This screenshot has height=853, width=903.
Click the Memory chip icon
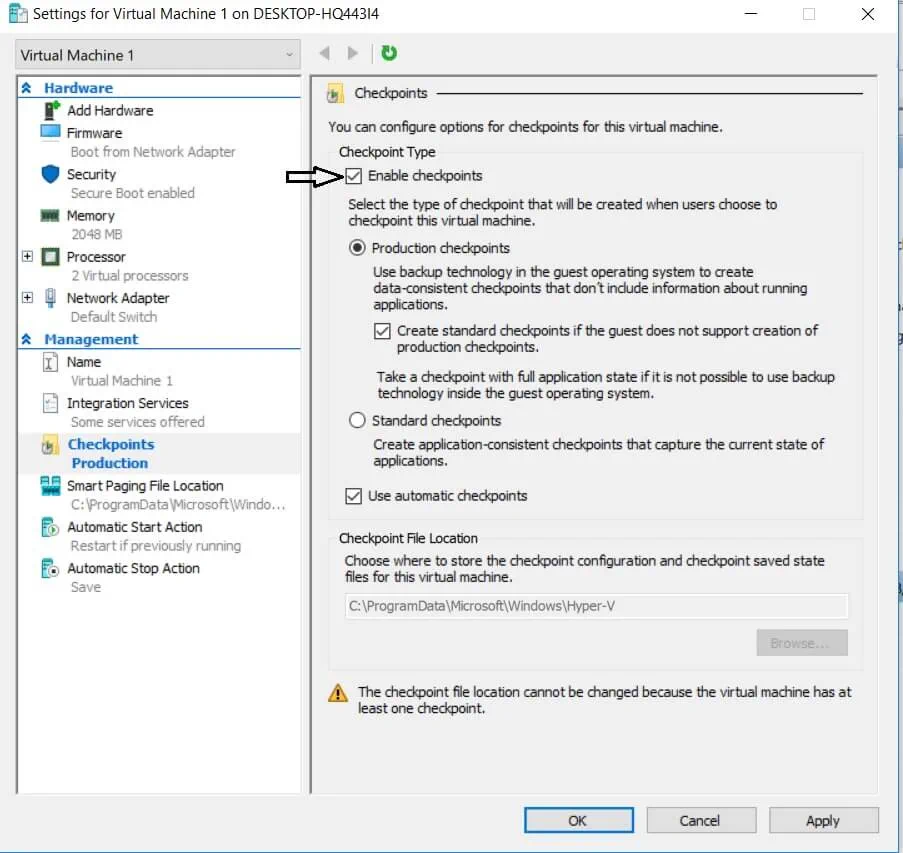(x=50, y=216)
